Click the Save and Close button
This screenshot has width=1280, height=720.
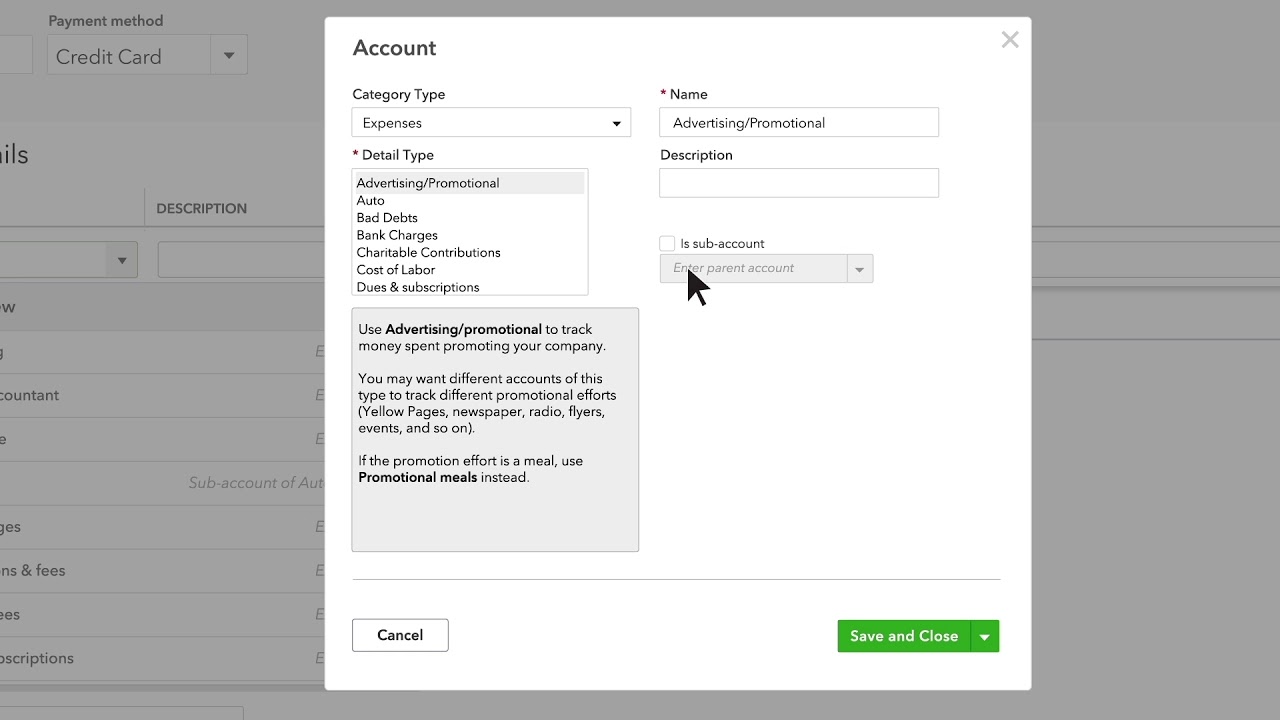(903, 636)
